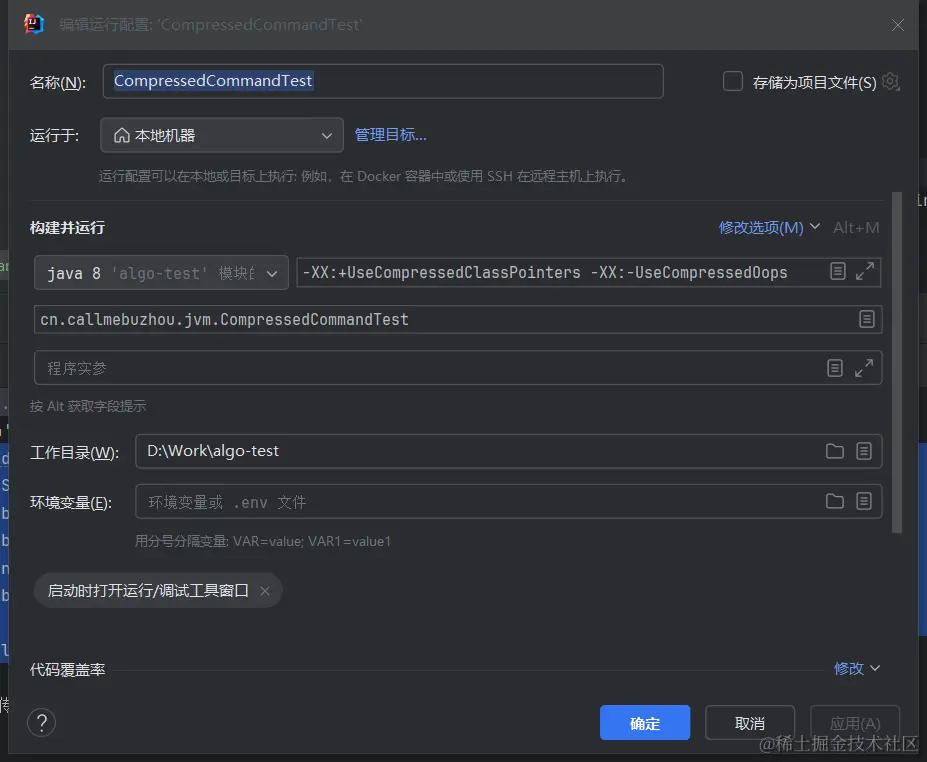The height and width of the screenshot is (762, 927).
Task: Click the 按 Alt 获取字段提示 hint text
Action: (87, 406)
